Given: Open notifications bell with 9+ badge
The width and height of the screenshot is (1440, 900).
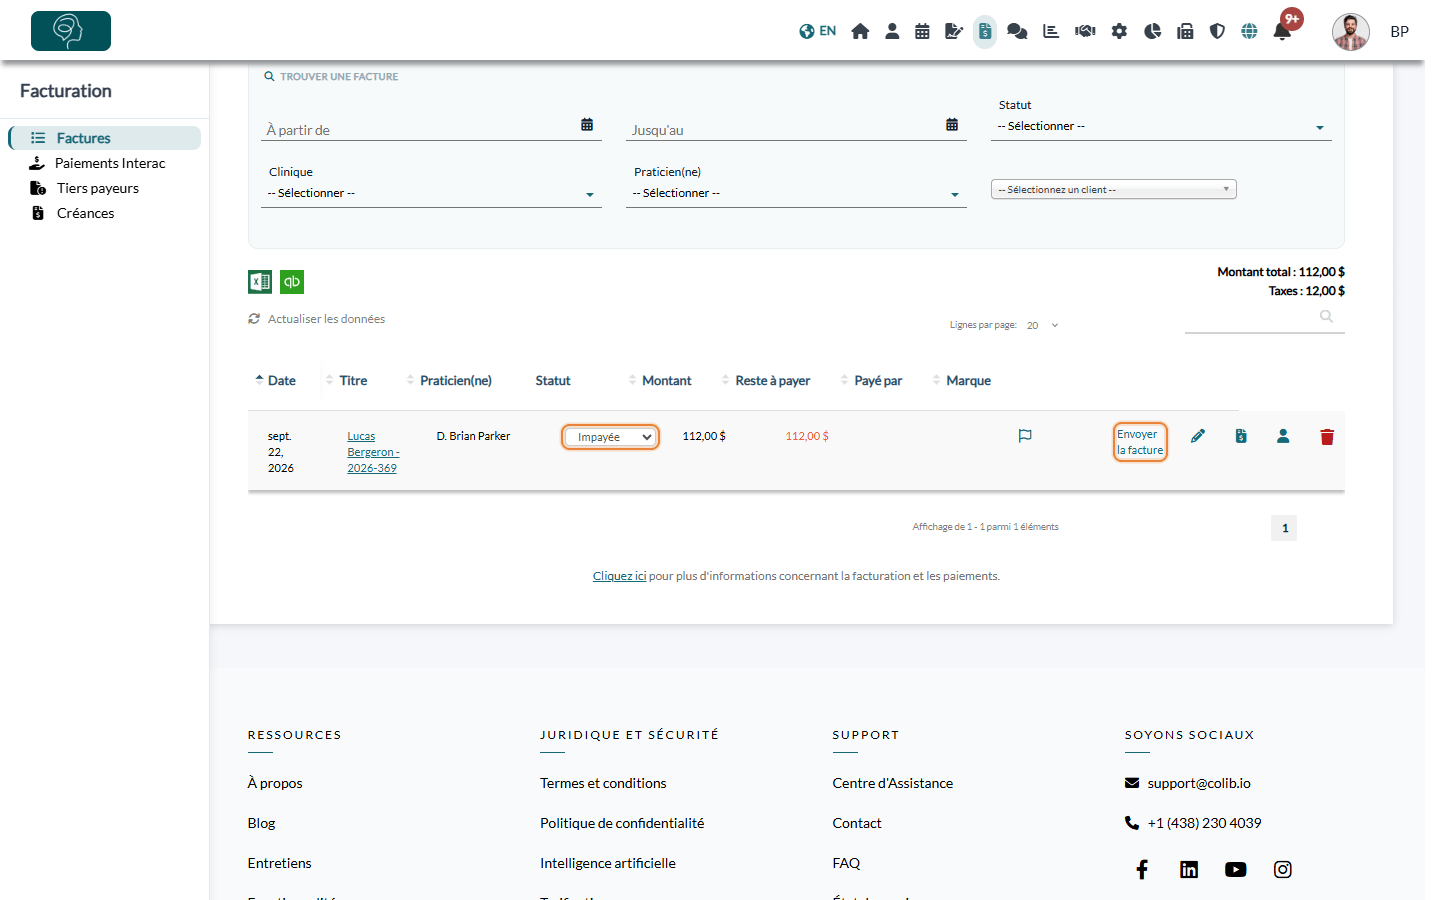Looking at the screenshot, I should (1283, 30).
